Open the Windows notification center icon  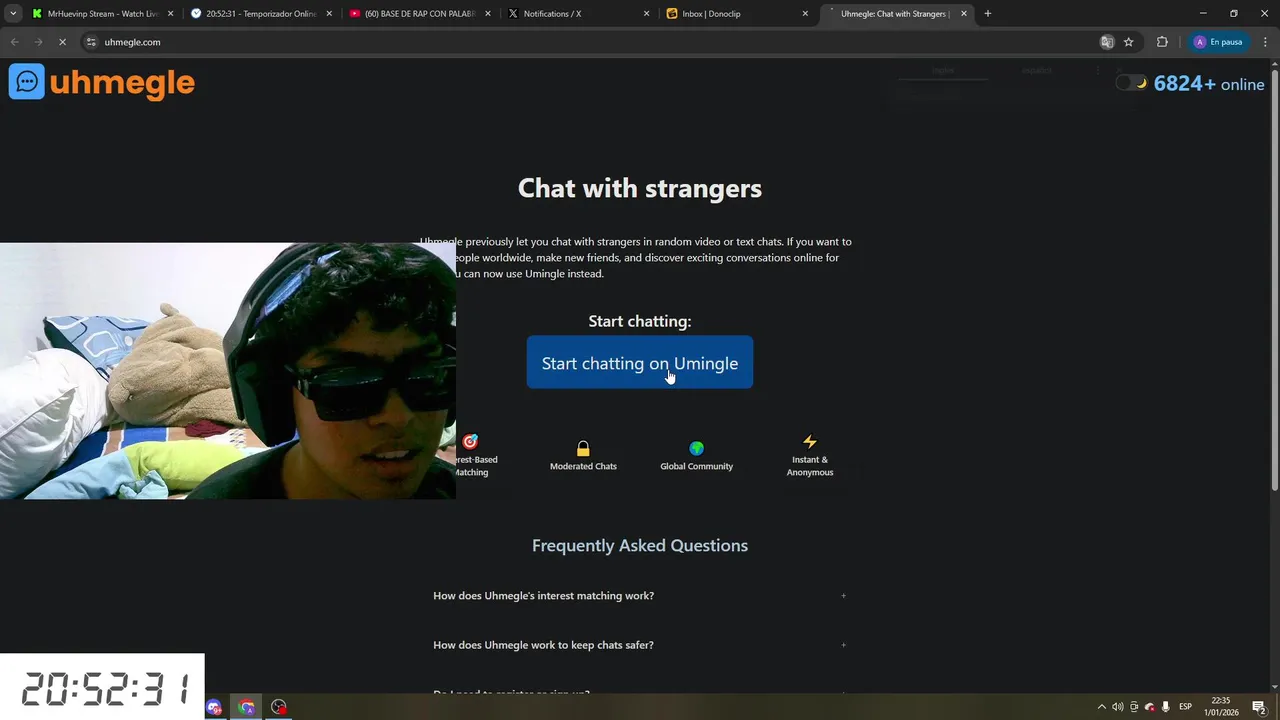pos(1259,707)
